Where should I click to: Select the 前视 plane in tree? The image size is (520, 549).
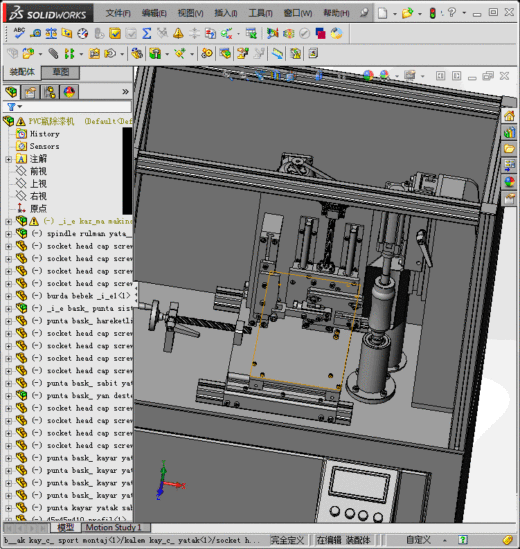[38, 171]
